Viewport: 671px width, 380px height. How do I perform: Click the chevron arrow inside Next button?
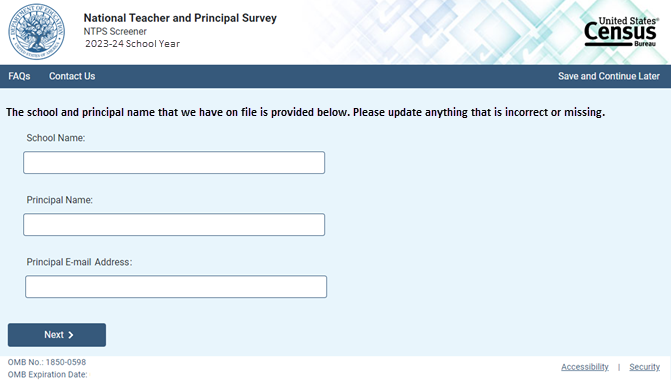[71, 335]
